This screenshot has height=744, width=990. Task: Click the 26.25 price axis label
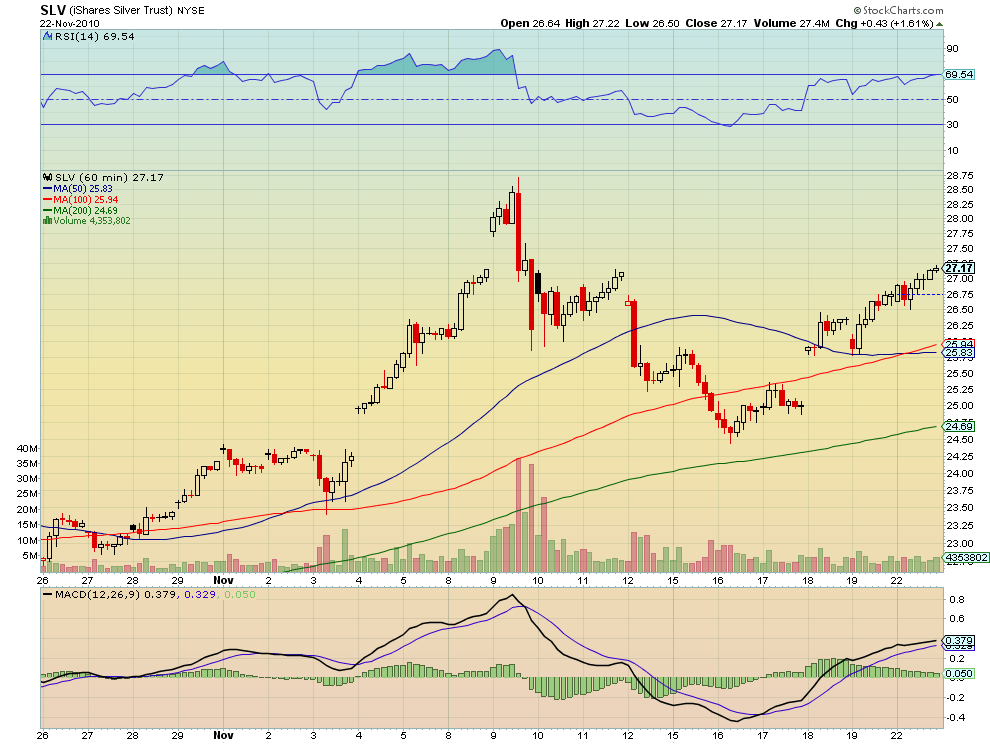[960, 325]
